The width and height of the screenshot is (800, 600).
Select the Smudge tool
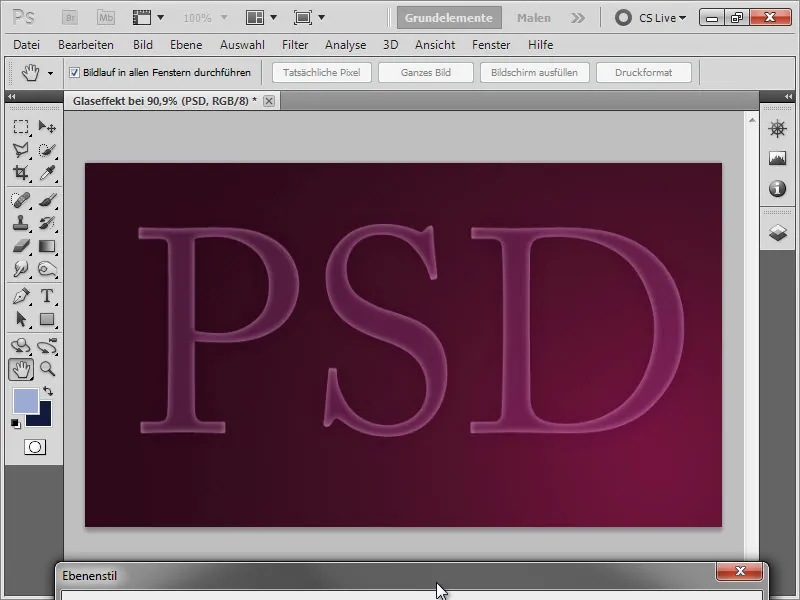(21, 269)
